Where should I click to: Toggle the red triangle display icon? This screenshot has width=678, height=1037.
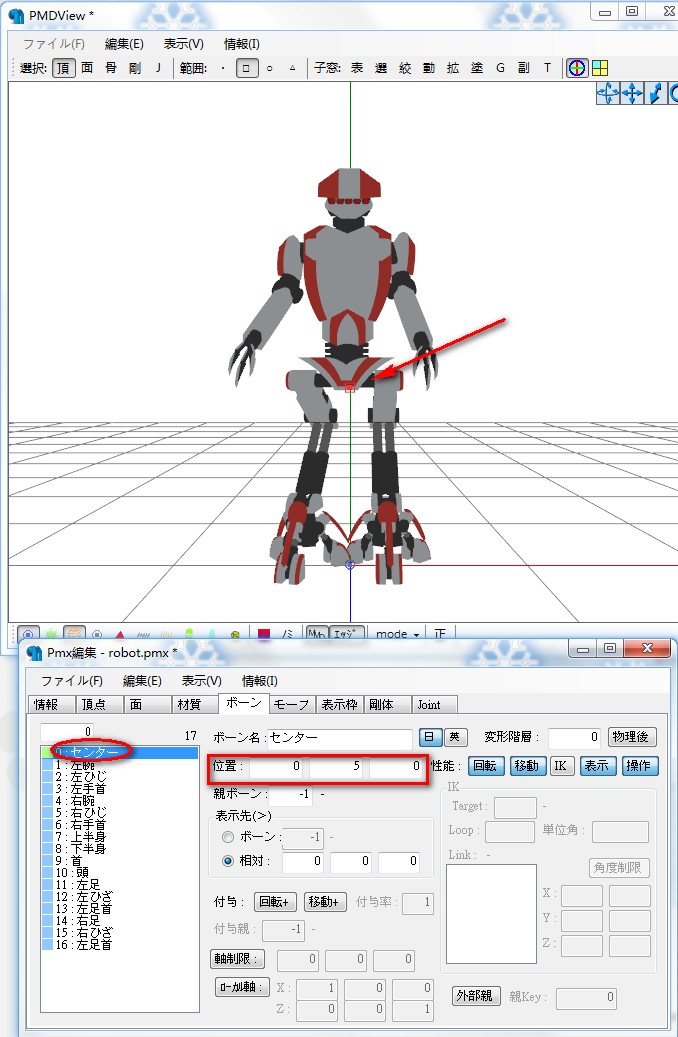click(x=120, y=634)
